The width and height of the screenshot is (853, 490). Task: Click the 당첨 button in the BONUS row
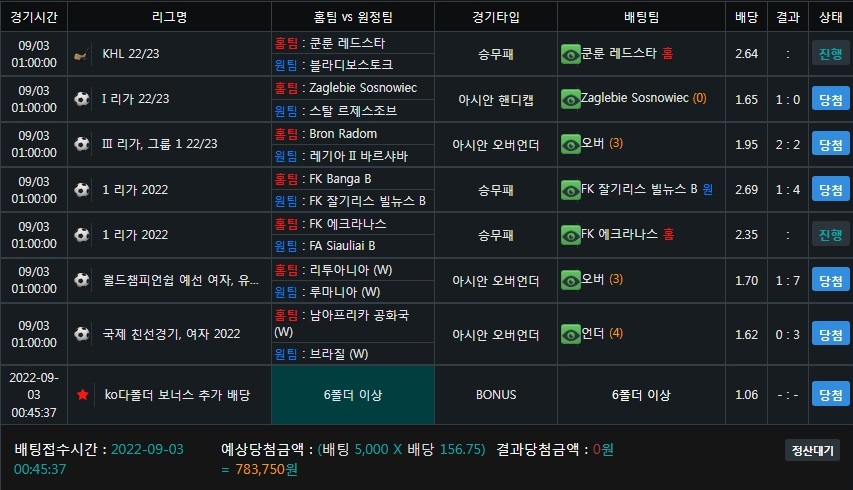[x=831, y=394]
